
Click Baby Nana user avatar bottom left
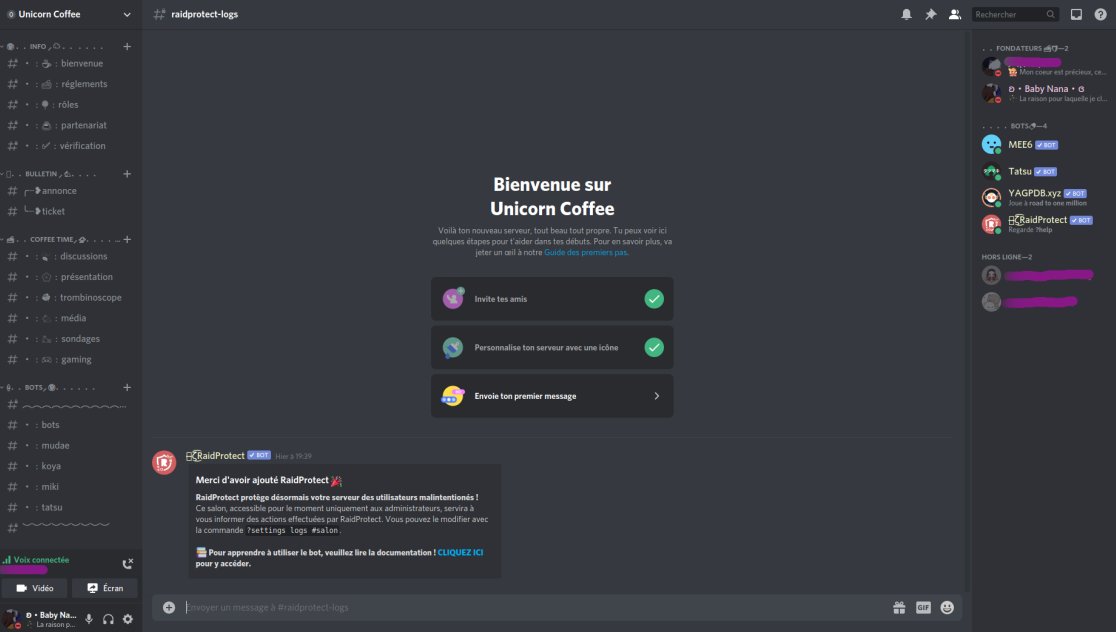tap(11, 618)
